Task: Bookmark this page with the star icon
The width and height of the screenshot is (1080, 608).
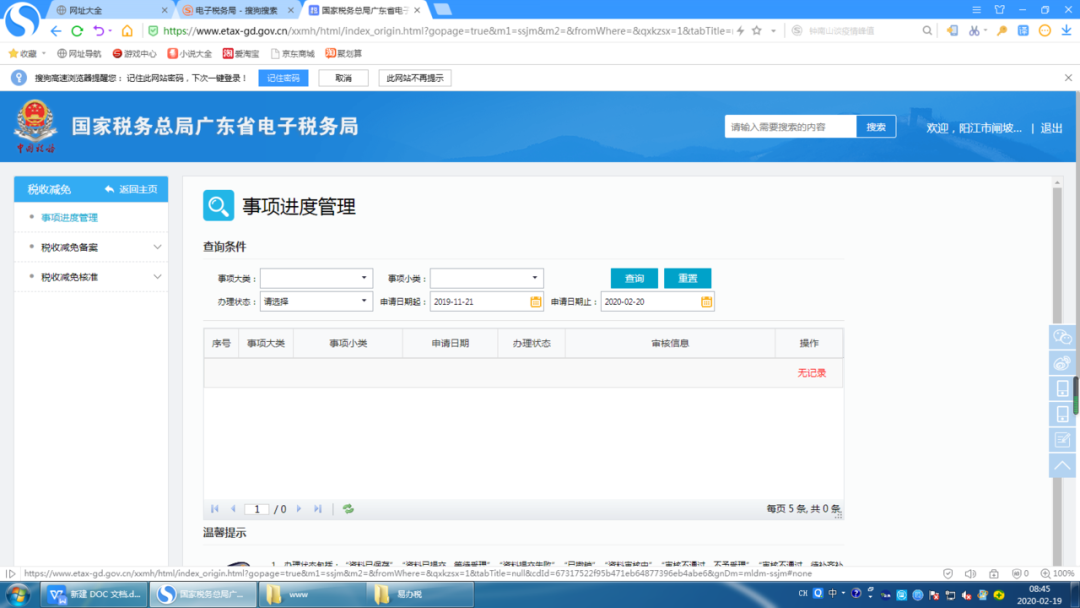Action: point(757,31)
